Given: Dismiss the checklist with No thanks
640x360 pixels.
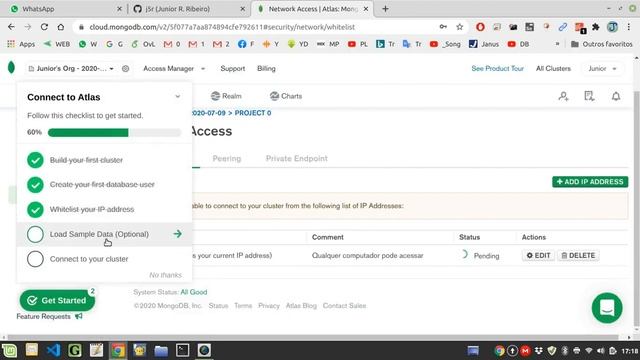Looking at the screenshot, I should coord(165,275).
